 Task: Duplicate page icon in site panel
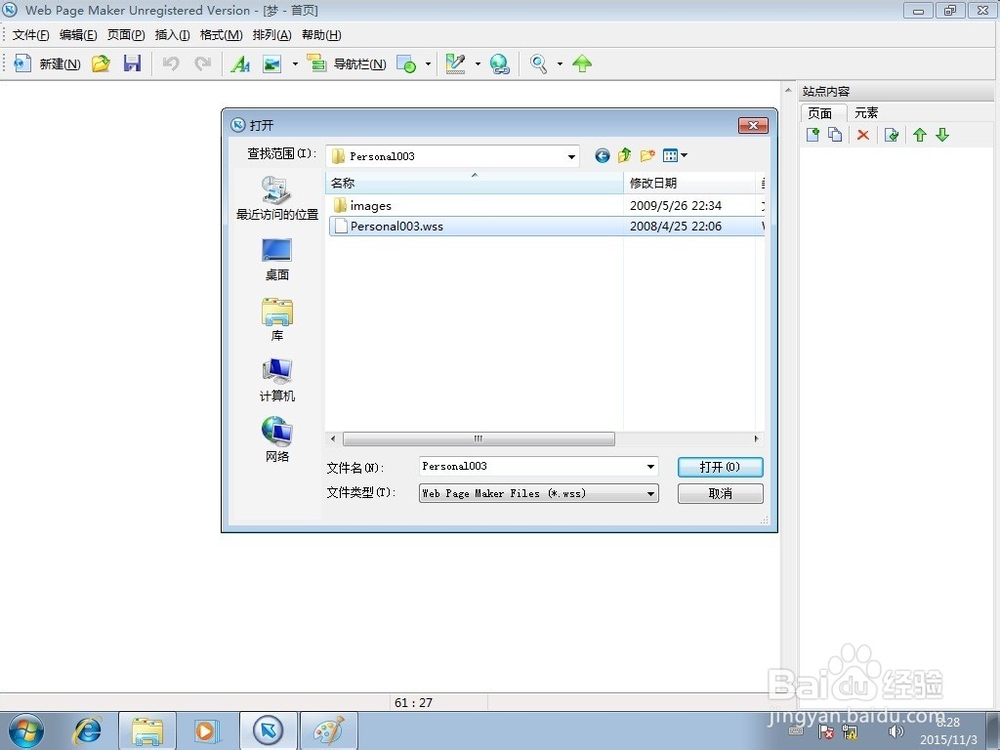point(835,135)
